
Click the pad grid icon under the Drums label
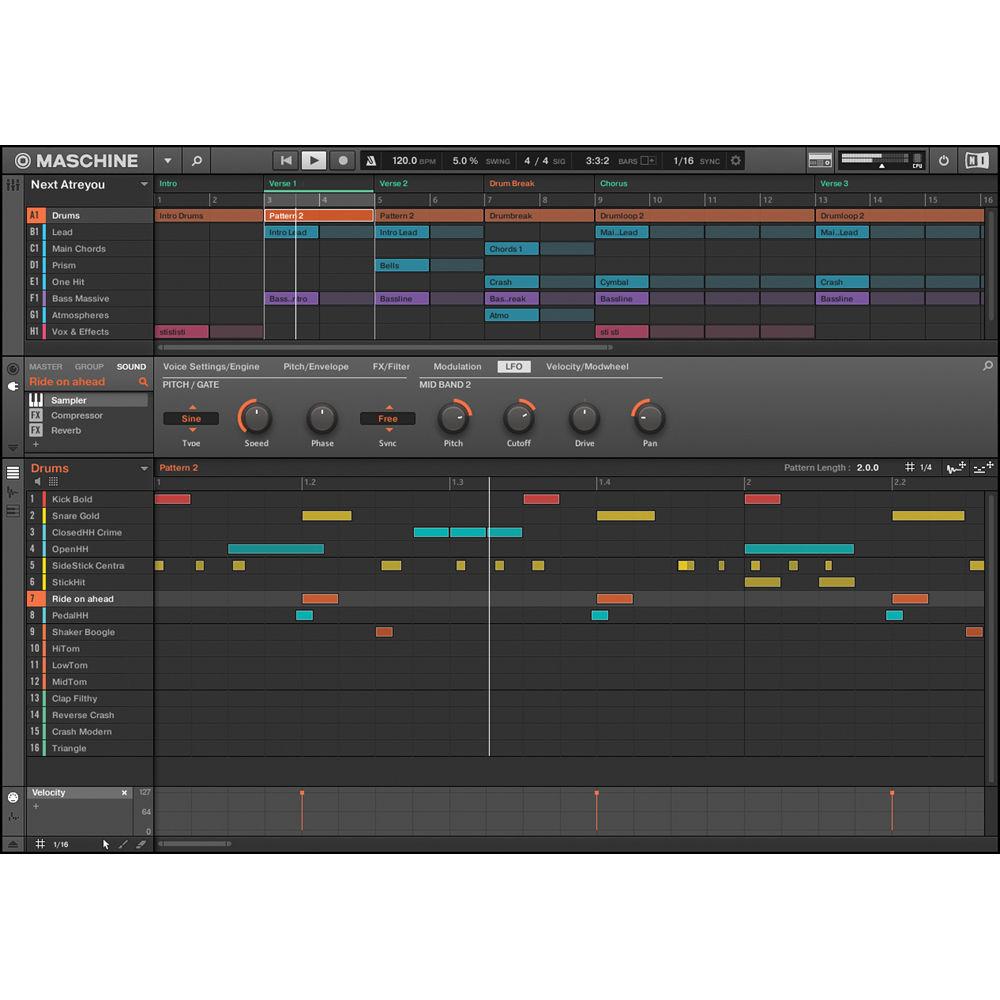coord(54,481)
